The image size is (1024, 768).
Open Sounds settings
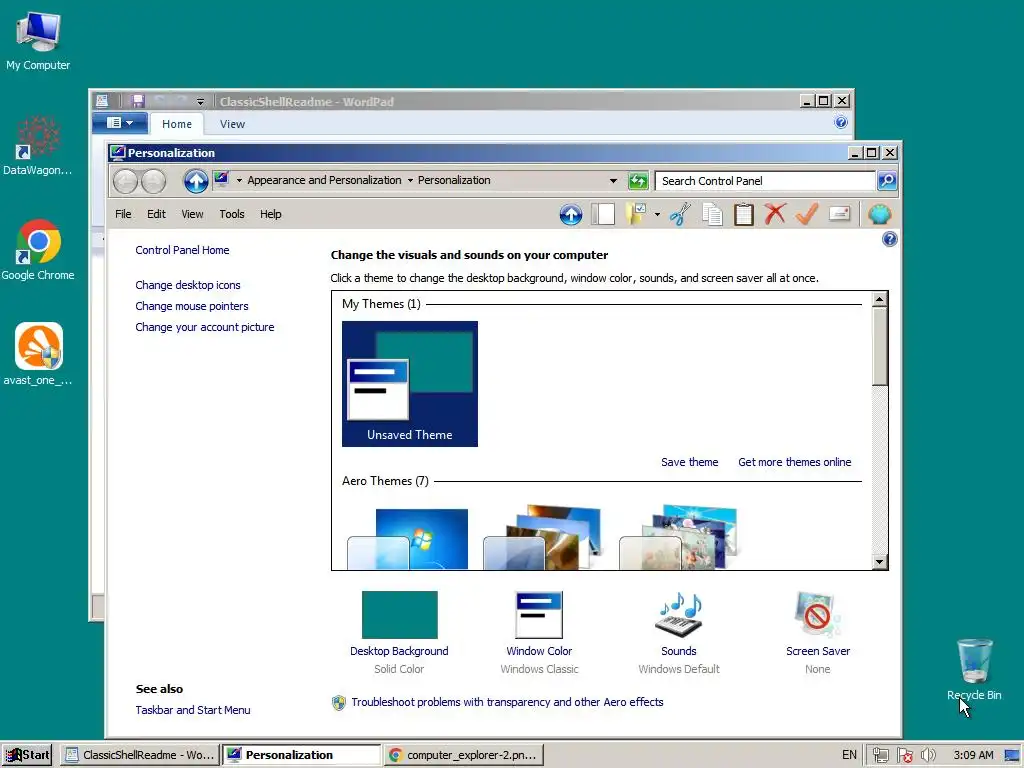coord(679,633)
